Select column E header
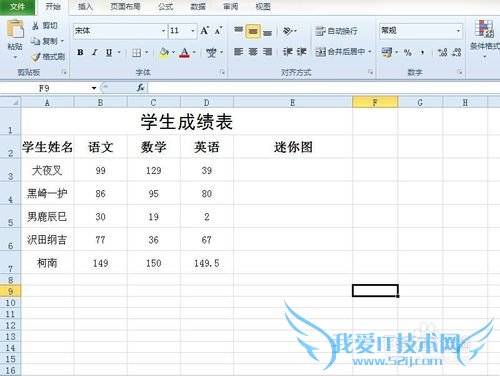500x376 pixels. point(293,102)
